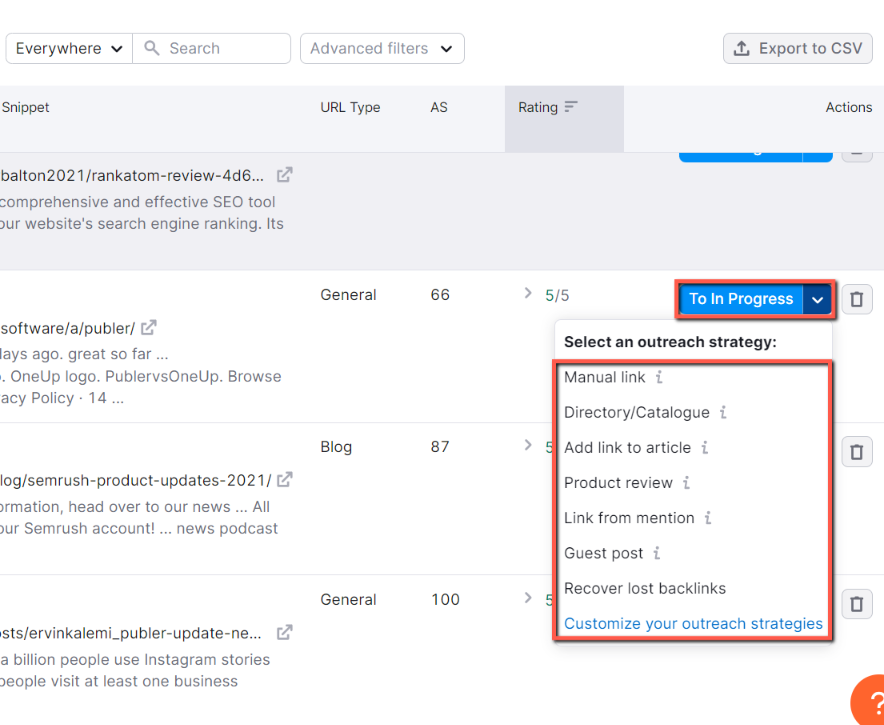Select Recover lost backlinks strategy

[x=645, y=588]
